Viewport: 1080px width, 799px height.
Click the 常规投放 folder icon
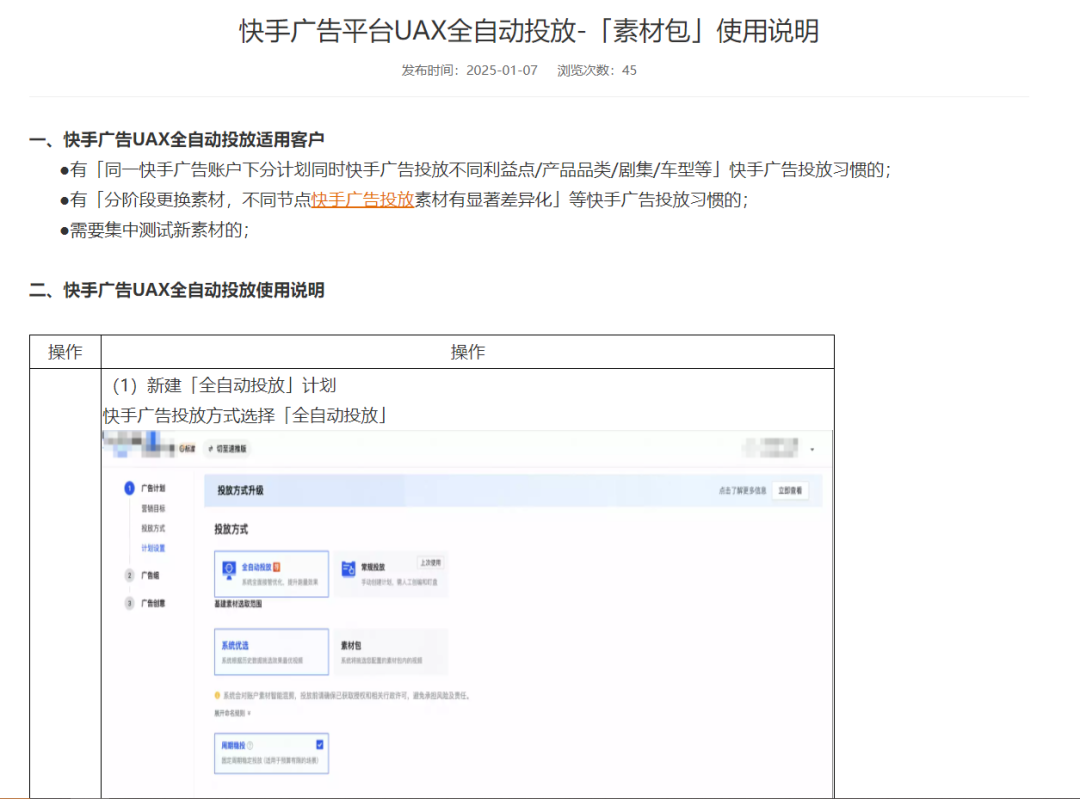click(349, 568)
